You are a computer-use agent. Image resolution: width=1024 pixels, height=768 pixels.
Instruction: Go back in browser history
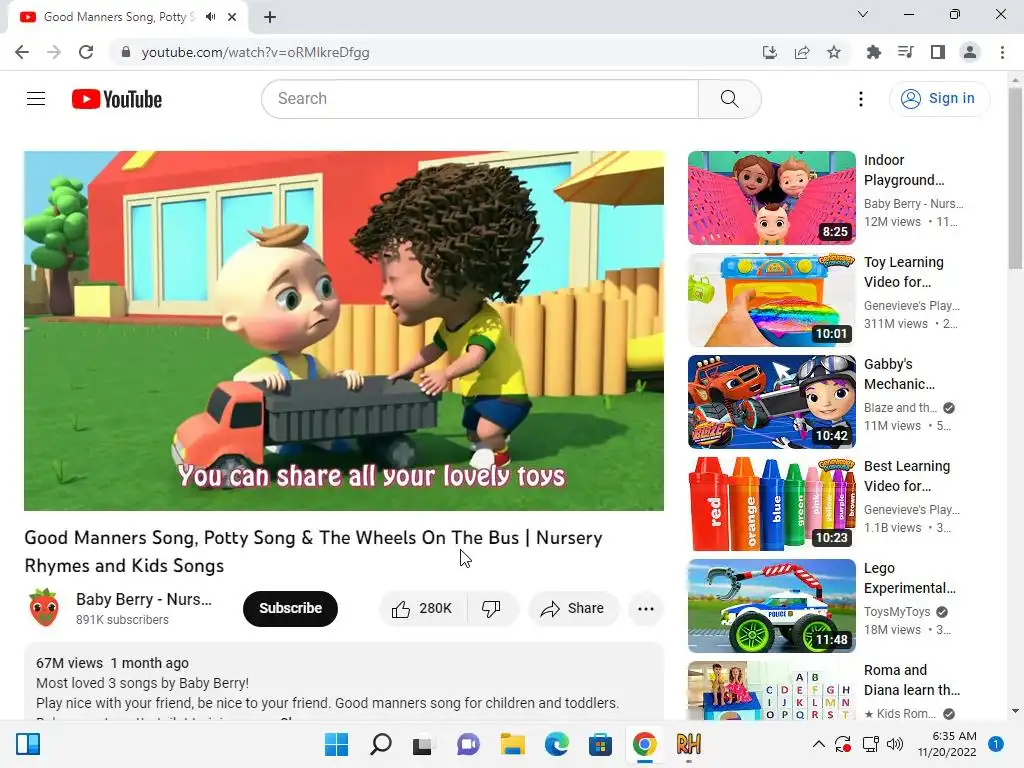22,52
